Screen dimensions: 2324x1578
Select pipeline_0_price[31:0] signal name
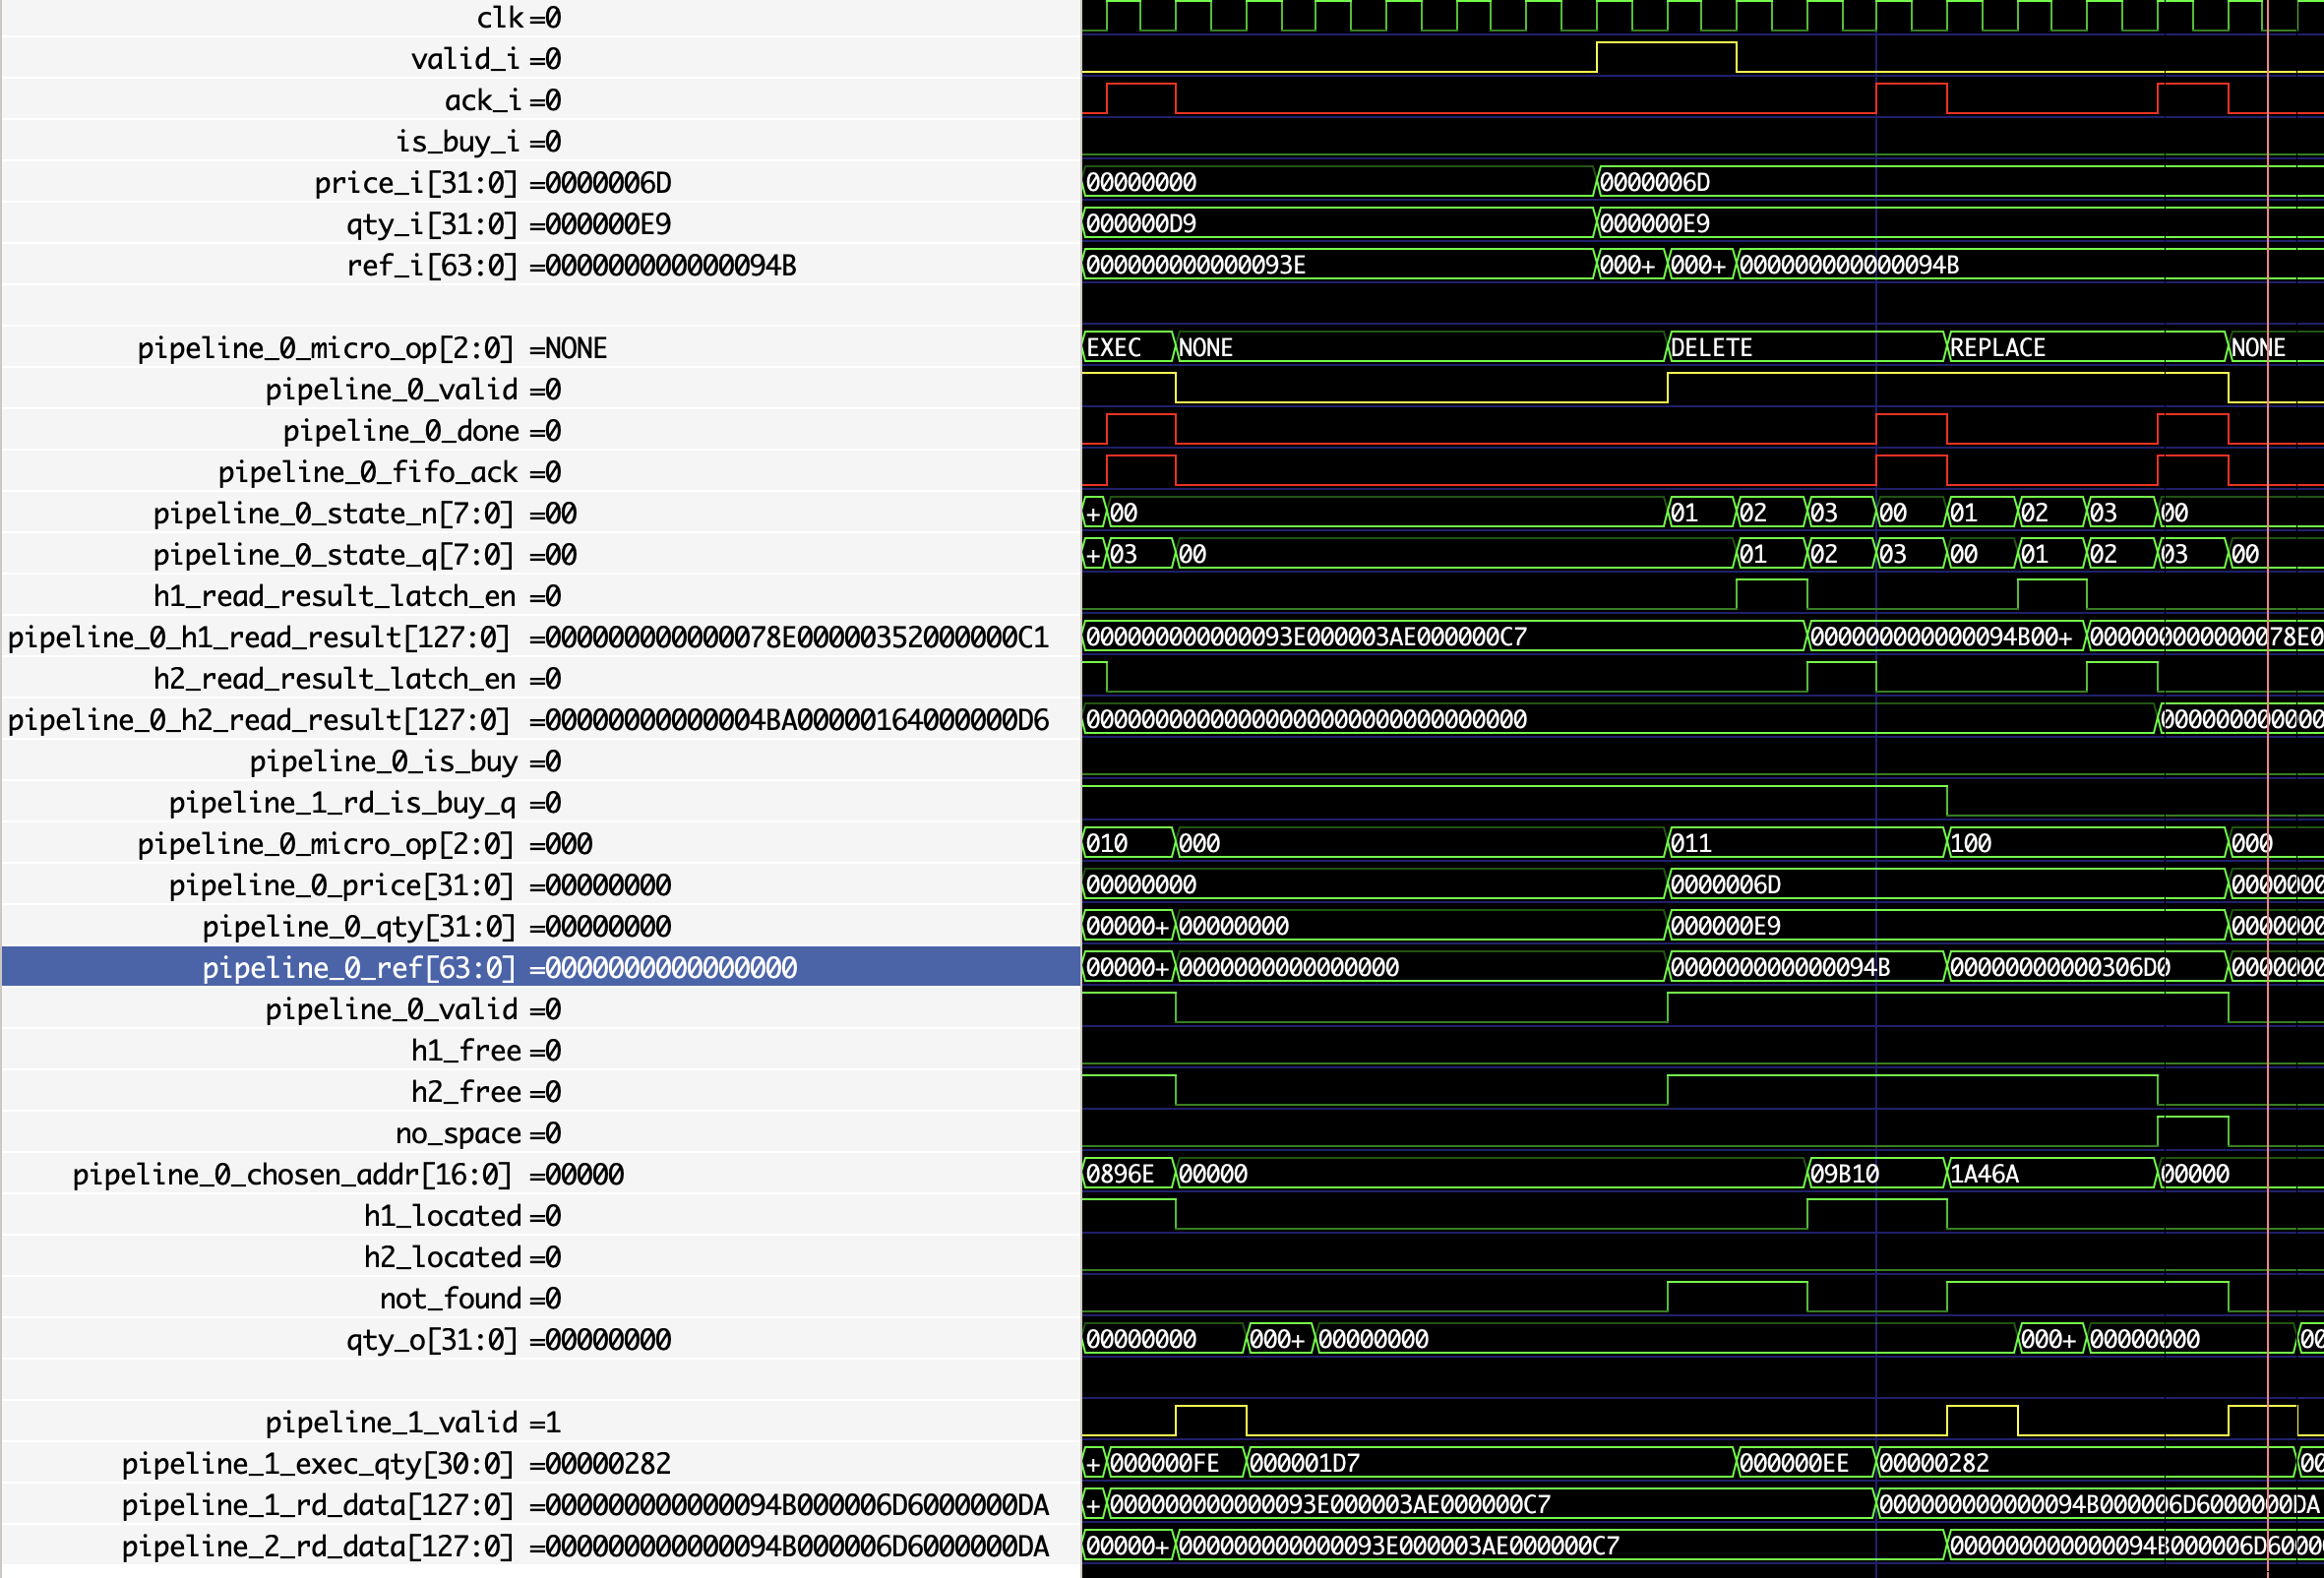coord(344,885)
